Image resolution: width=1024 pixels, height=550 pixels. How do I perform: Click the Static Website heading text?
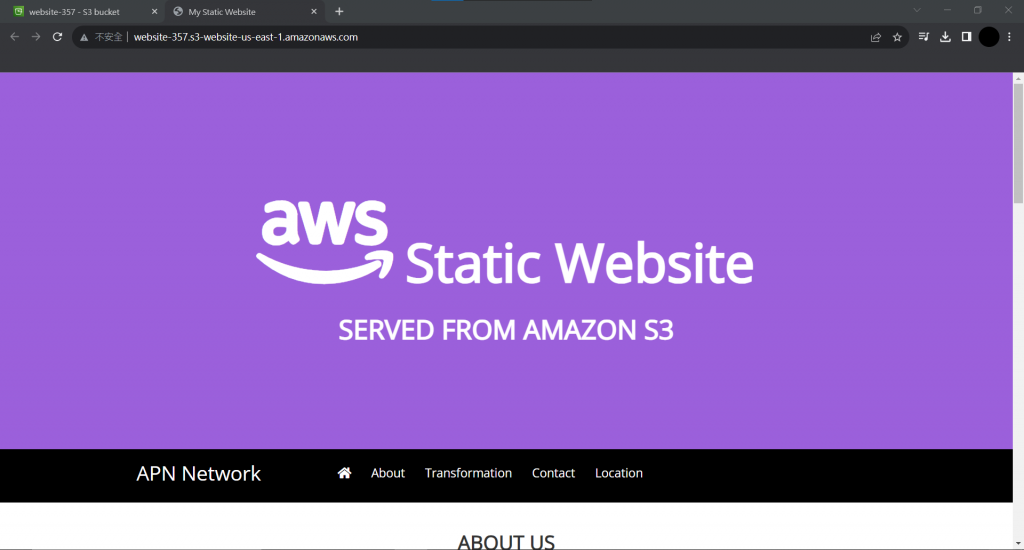pos(579,263)
